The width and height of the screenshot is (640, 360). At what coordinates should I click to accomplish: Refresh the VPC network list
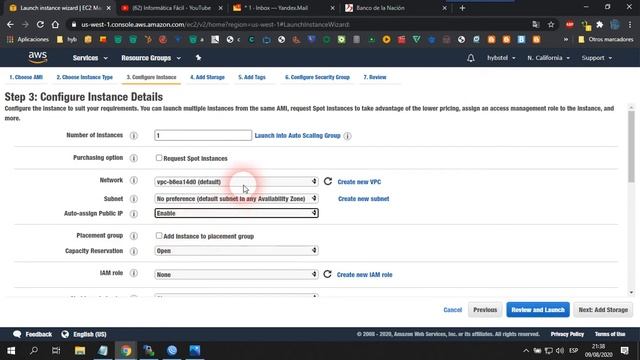pyautogui.click(x=328, y=181)
